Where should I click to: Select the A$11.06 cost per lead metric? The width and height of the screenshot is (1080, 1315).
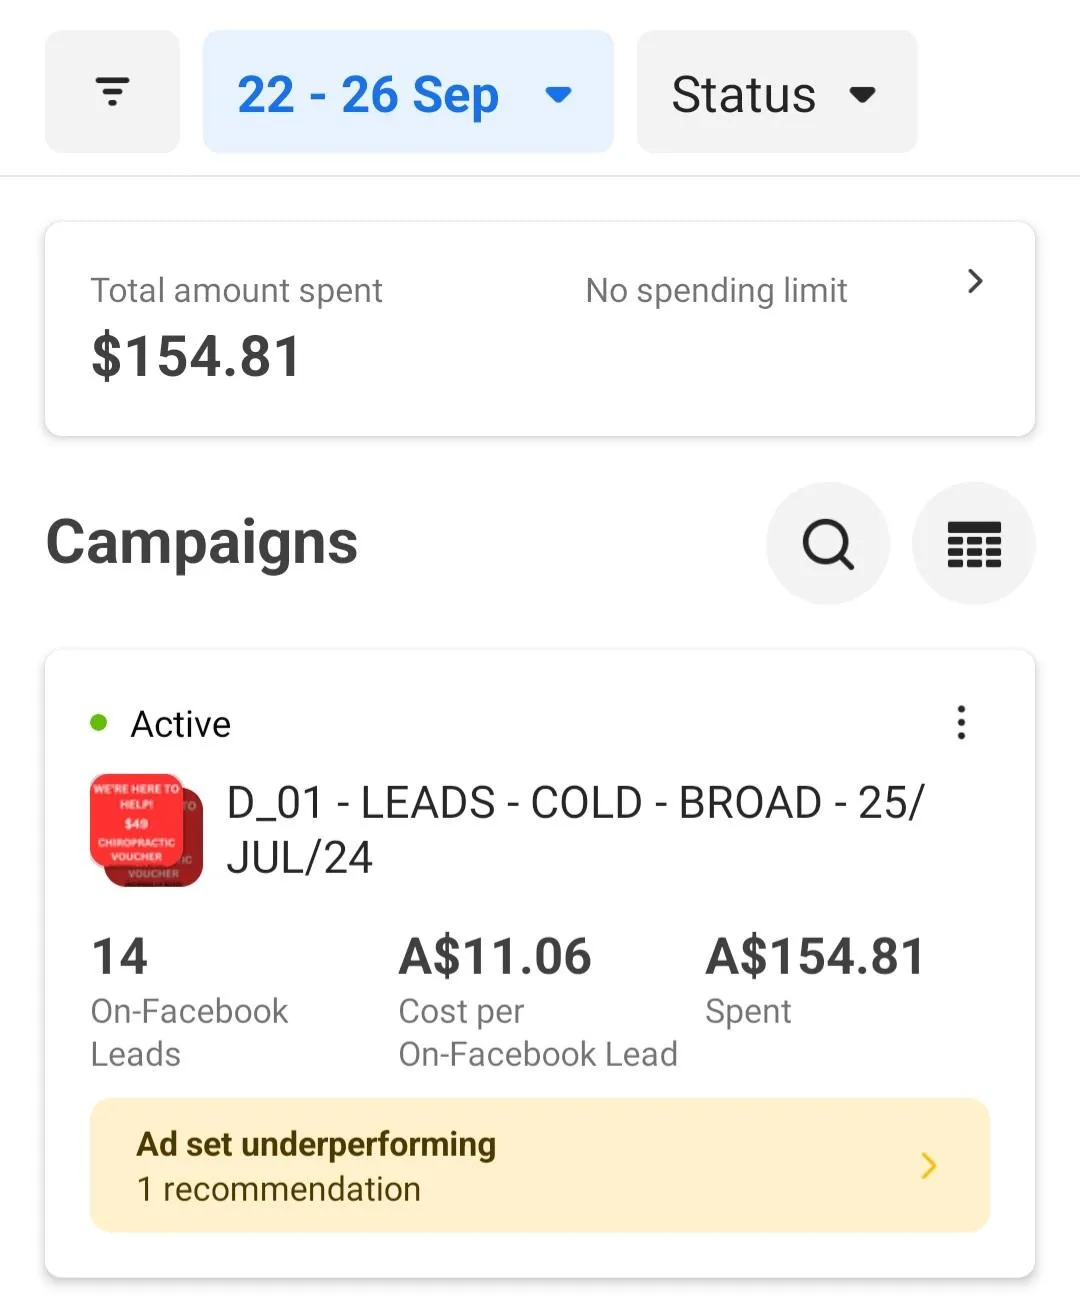click(537, 1000)
